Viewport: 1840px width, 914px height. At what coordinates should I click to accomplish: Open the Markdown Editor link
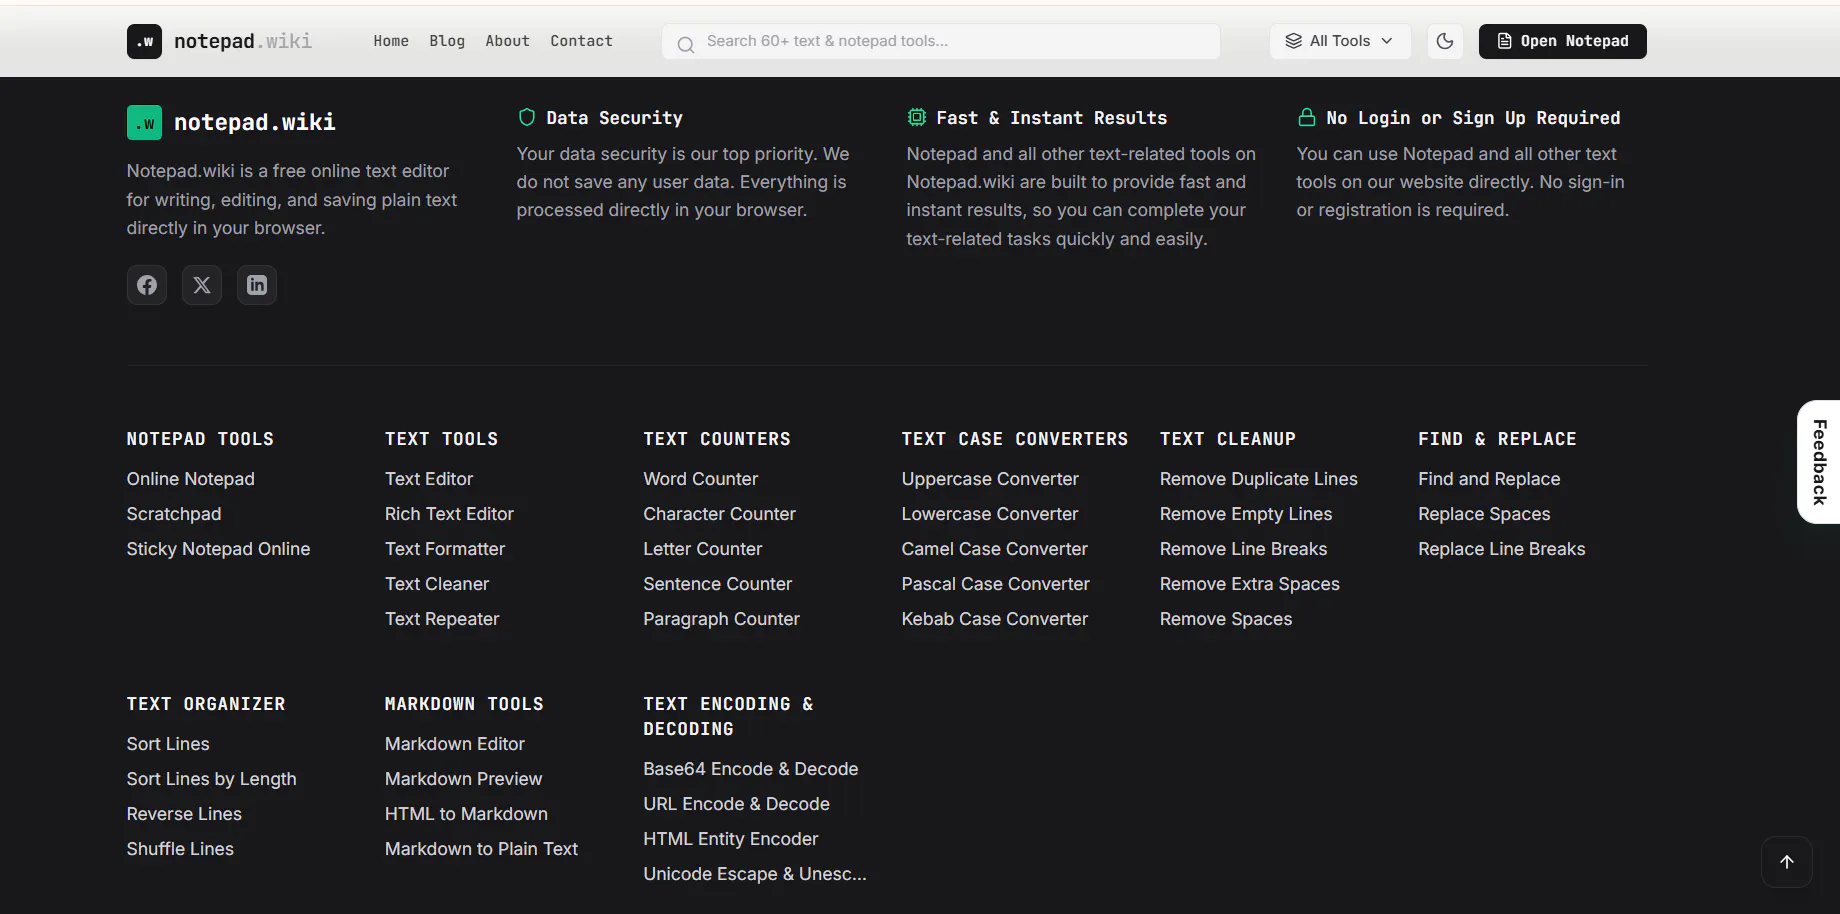(x=455, y=744)
